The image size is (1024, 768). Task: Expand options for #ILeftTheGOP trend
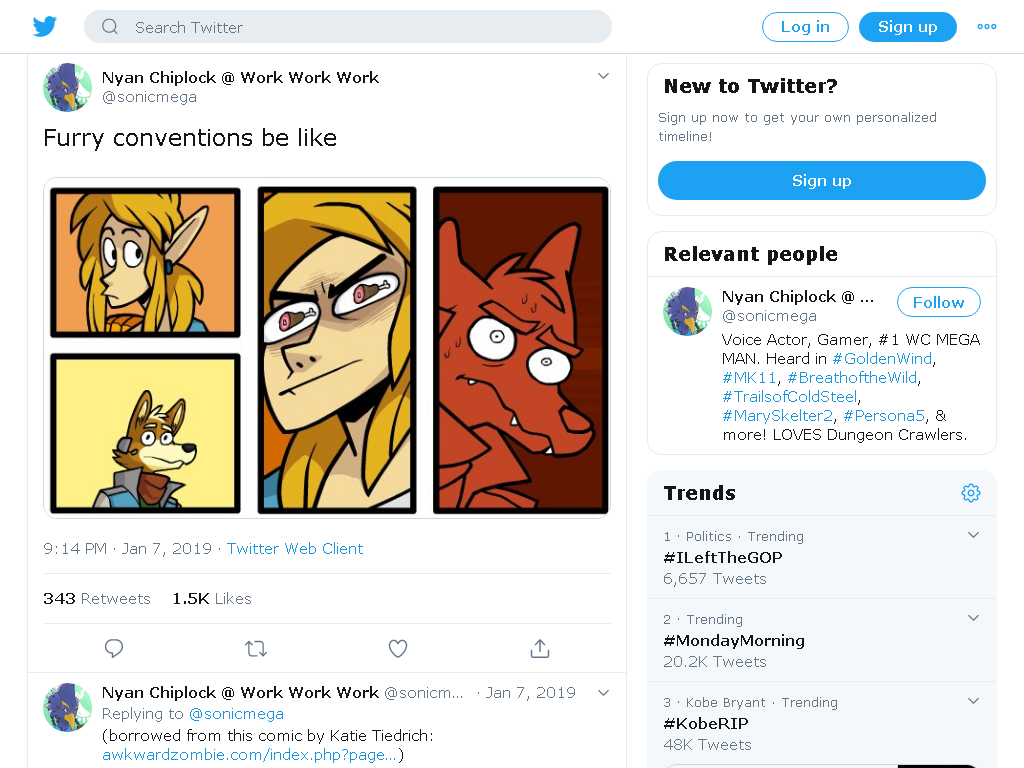[x=973, y=535]
